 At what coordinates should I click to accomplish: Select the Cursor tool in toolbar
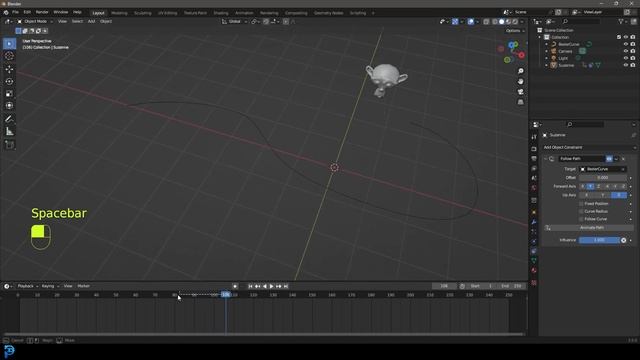click(9, 56)
